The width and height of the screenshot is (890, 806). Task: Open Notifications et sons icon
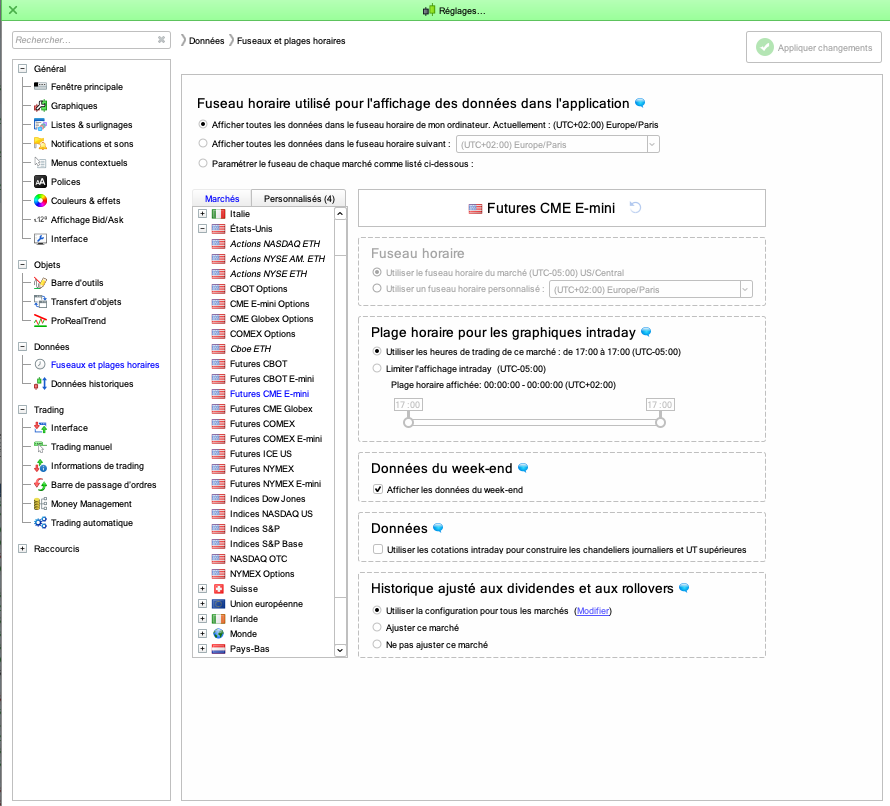[40, 144]
